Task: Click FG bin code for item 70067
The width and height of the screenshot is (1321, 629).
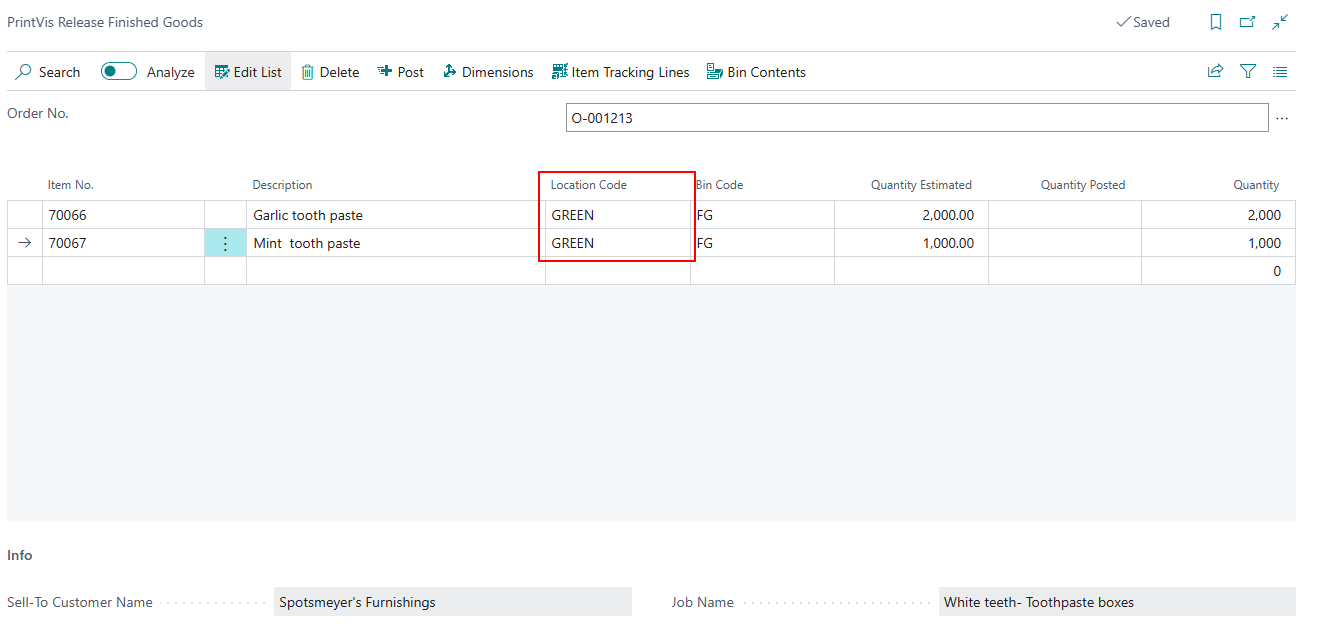Action: (x=762, y=243)
